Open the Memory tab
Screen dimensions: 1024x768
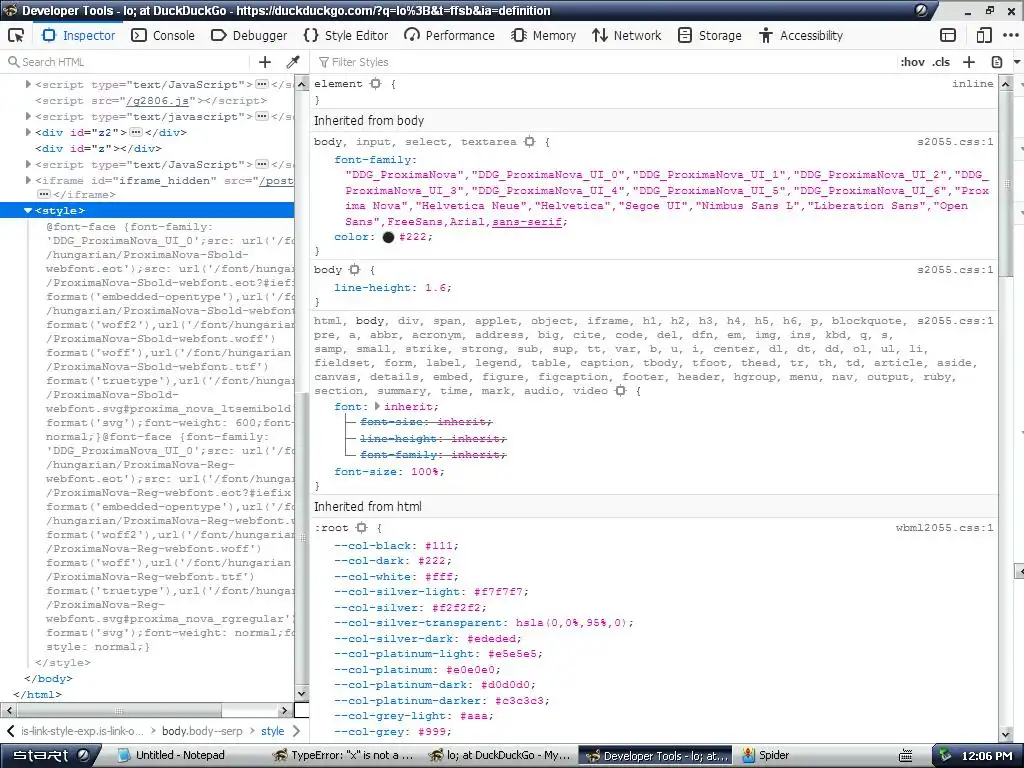point(543,35)
